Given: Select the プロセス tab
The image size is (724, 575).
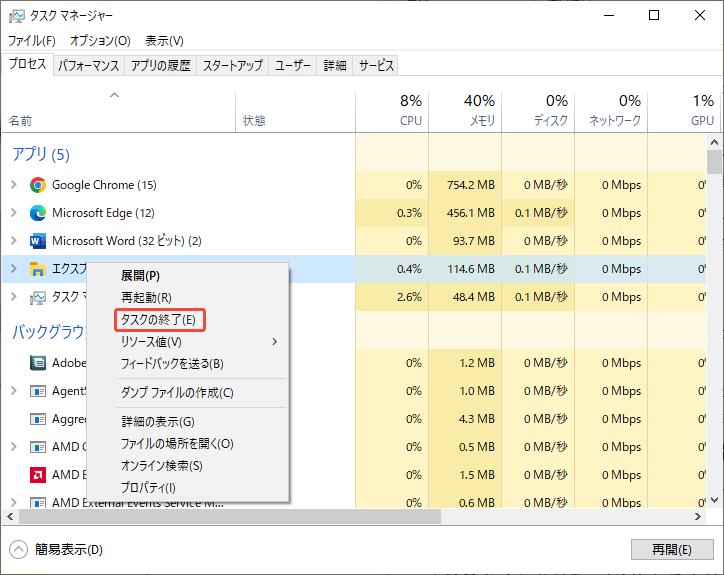Looking at the screenshot, I should 28,64.
